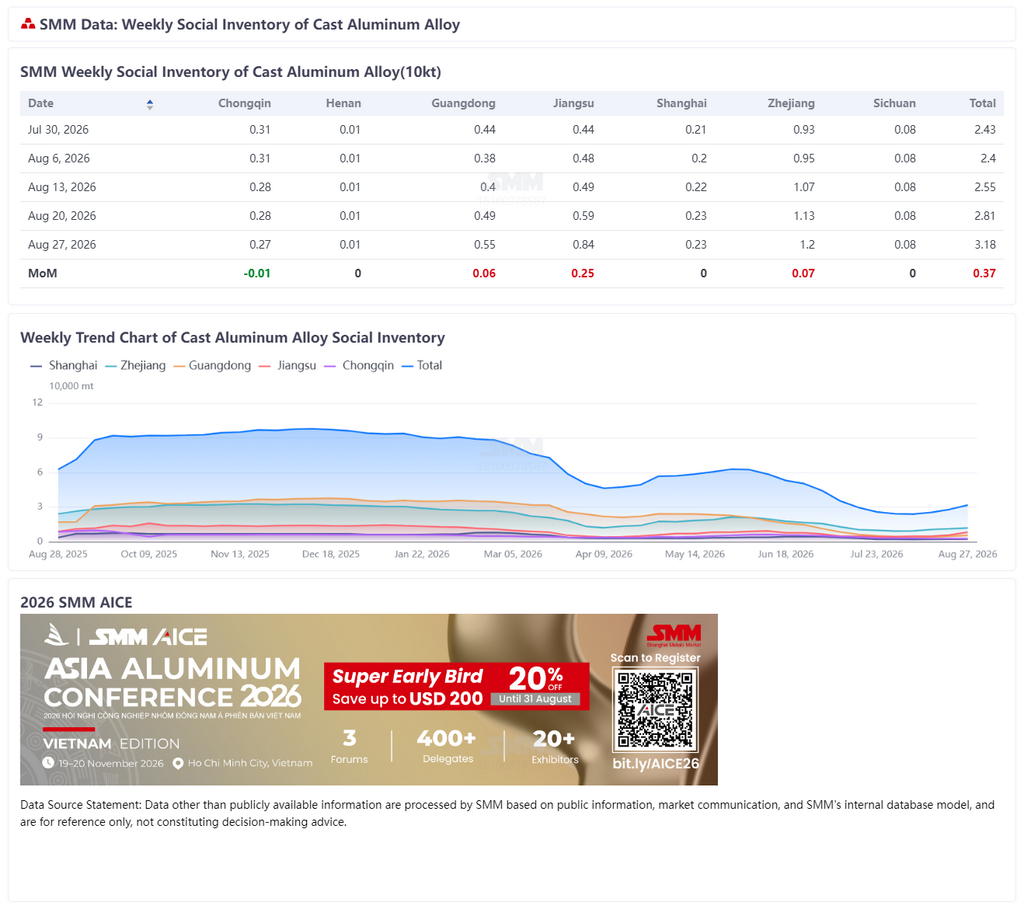Screen dimensions: 1024x910
Task: Click the location pin by Ho Chi Minh City
Action: click(178, 763)
